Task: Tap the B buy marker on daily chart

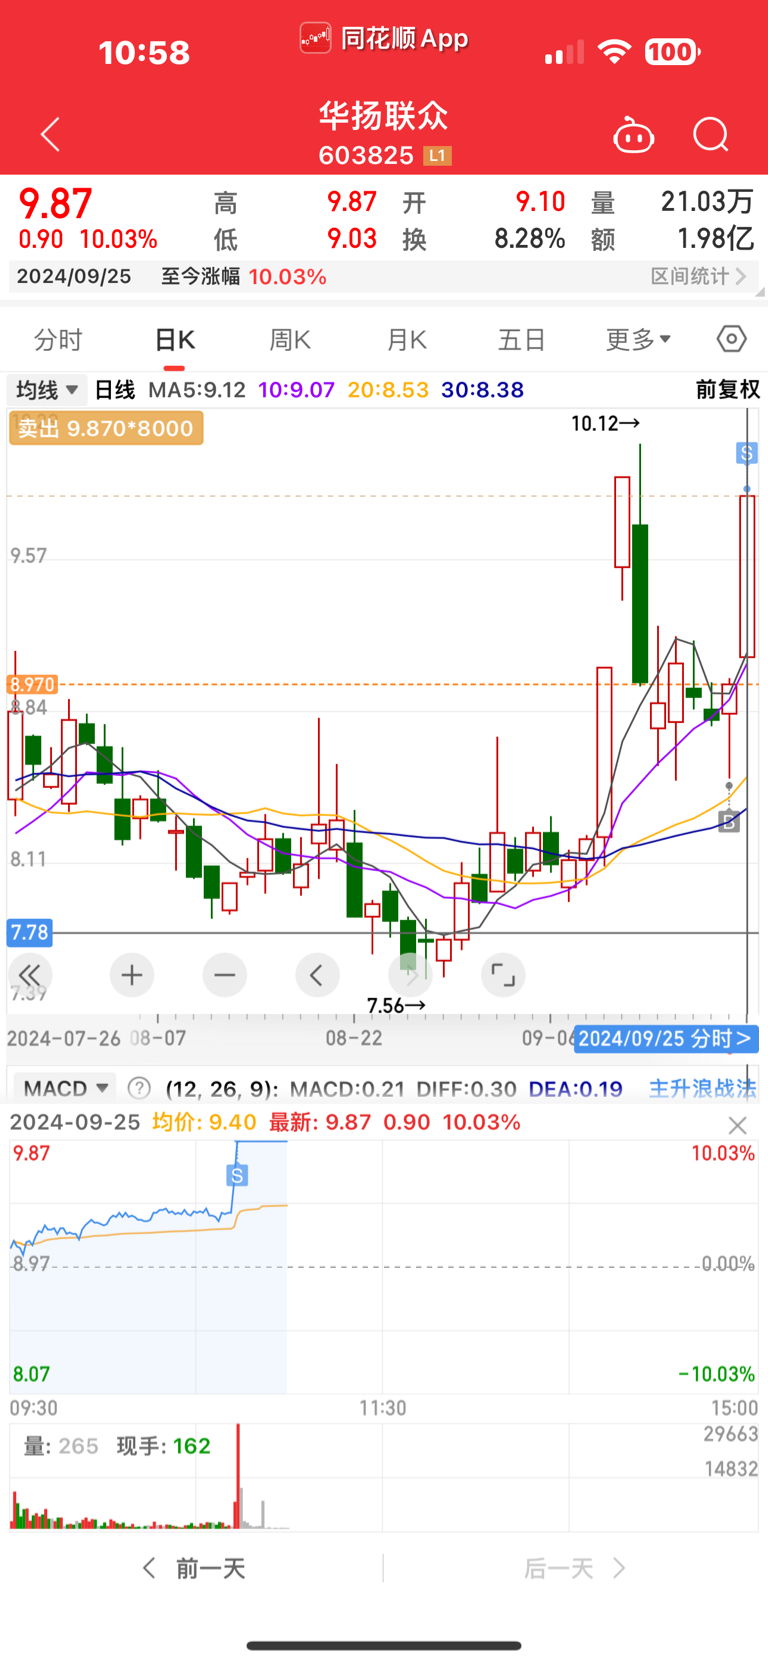Action: coord(730,822)
